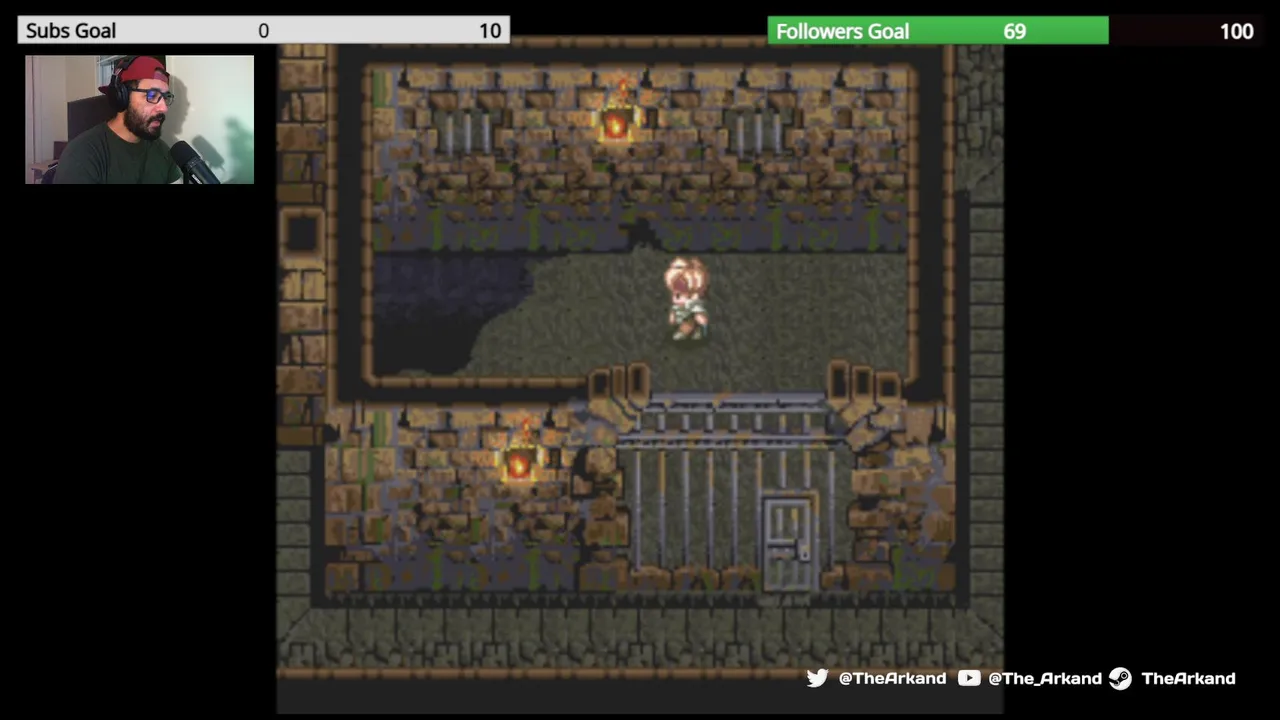Click the blonde hero character sprite
Screen dimensions: 1280x720
tap(687, 298)
